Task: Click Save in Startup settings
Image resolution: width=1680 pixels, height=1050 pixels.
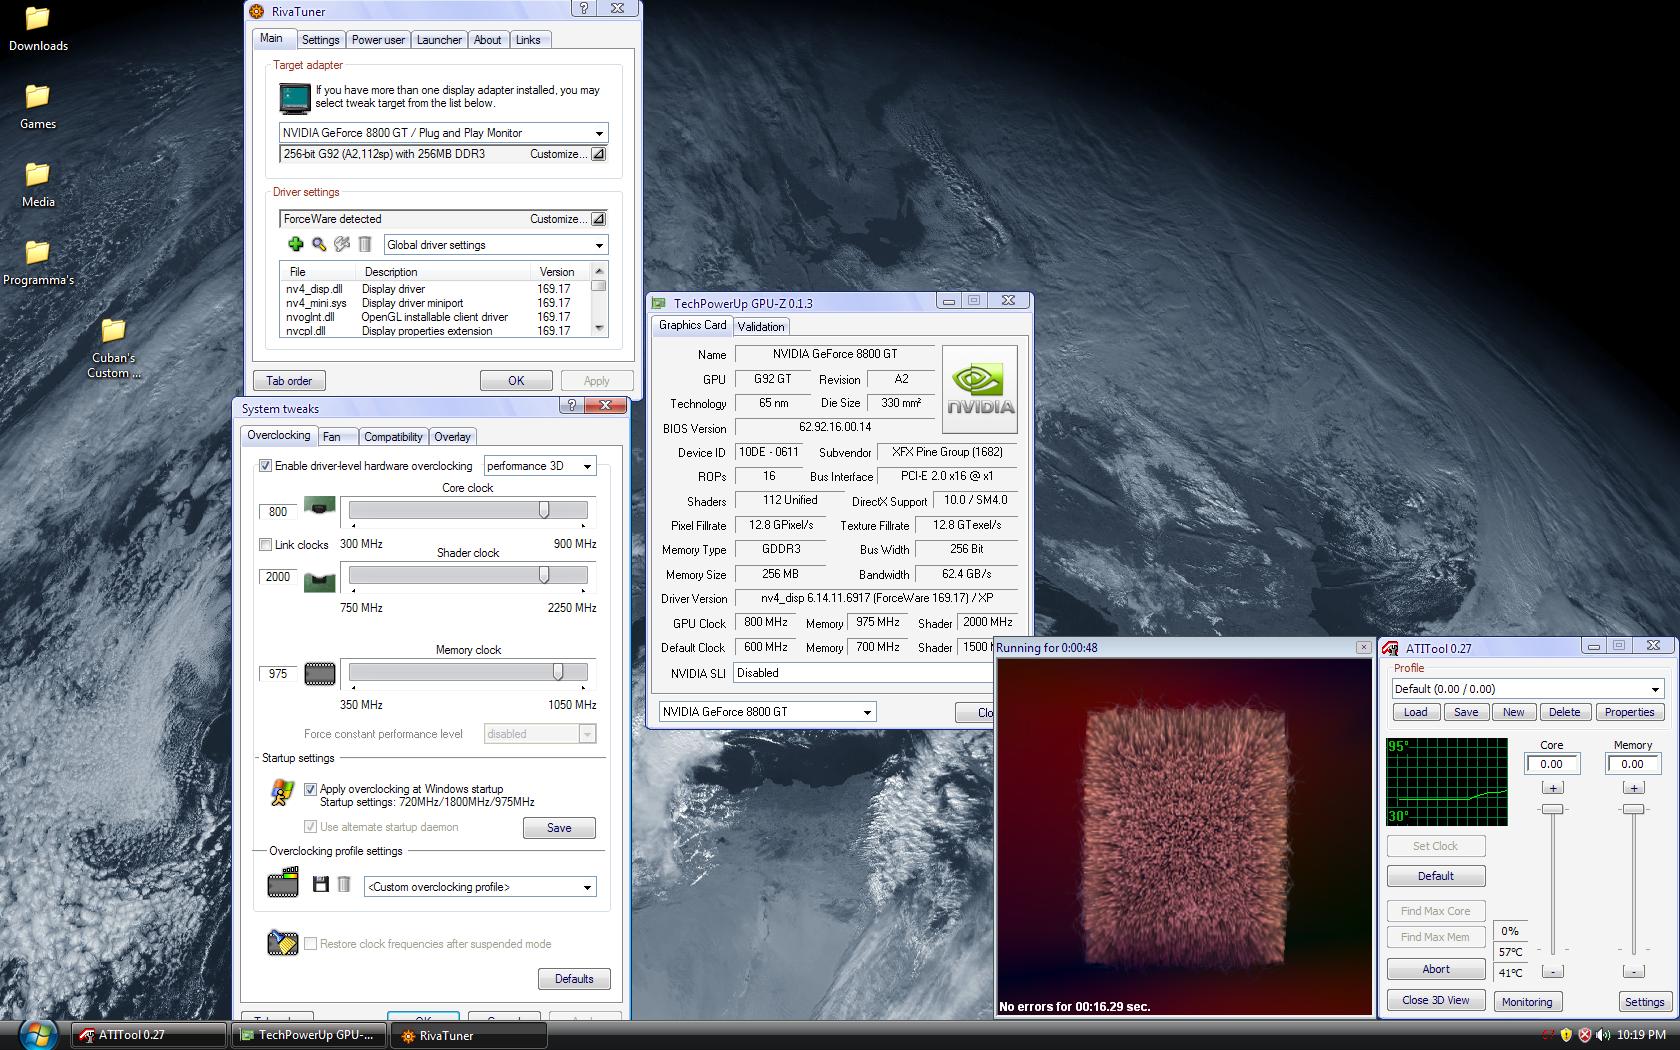Action: click(x=559, y=828)
